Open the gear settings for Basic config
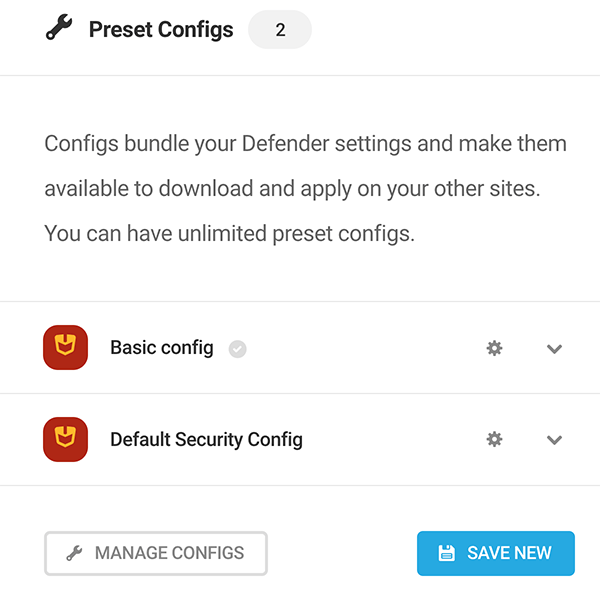 point(494,348)
